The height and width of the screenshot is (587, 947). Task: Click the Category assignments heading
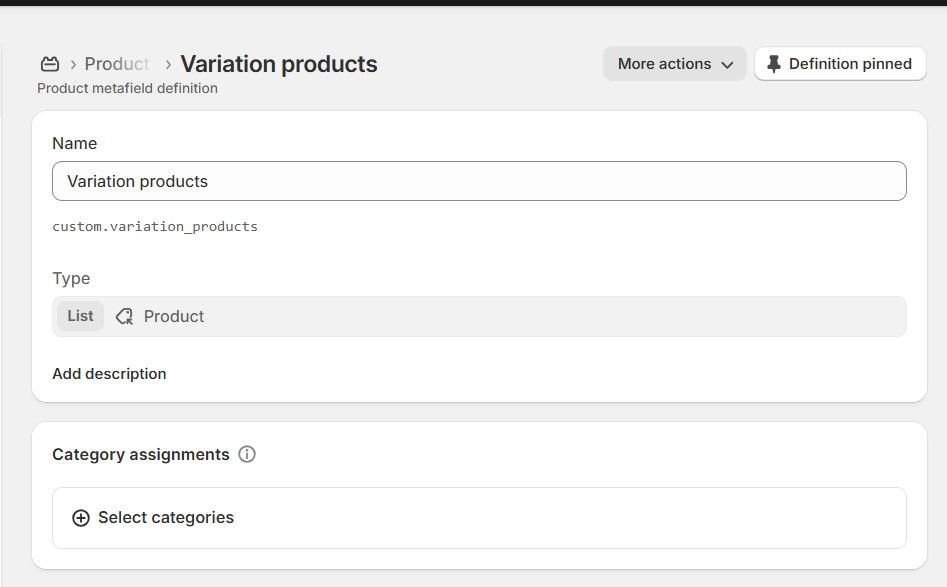(x=141, y=454)
